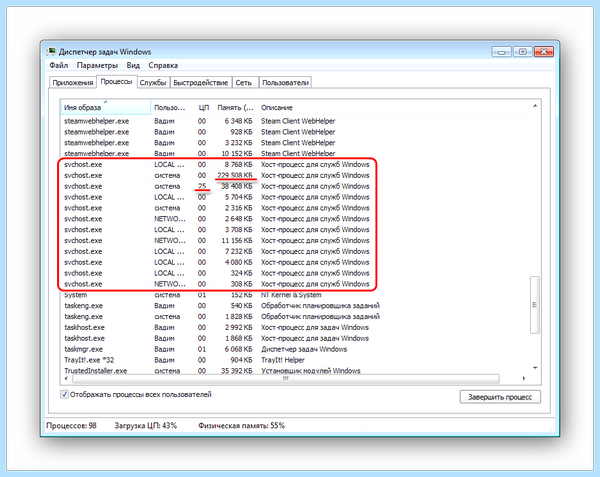Select svchost.exe row with 8 768 КБ
Viewport: 600px width, 477px height.
click(295, 164)
